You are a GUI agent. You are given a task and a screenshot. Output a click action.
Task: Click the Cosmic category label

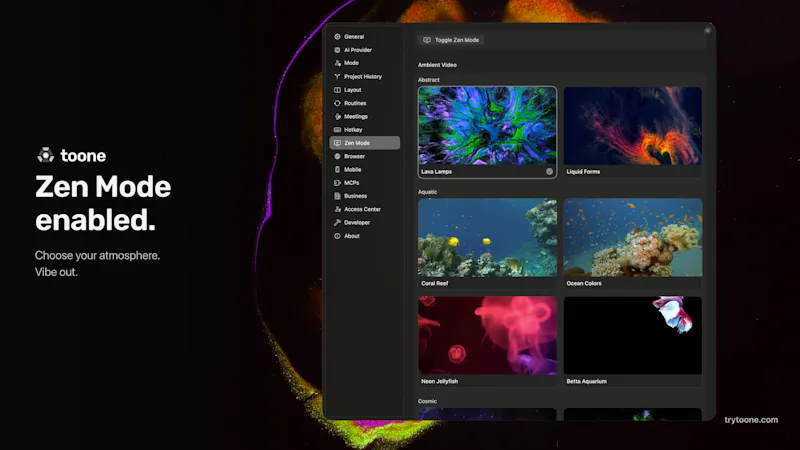click(428, 401)
